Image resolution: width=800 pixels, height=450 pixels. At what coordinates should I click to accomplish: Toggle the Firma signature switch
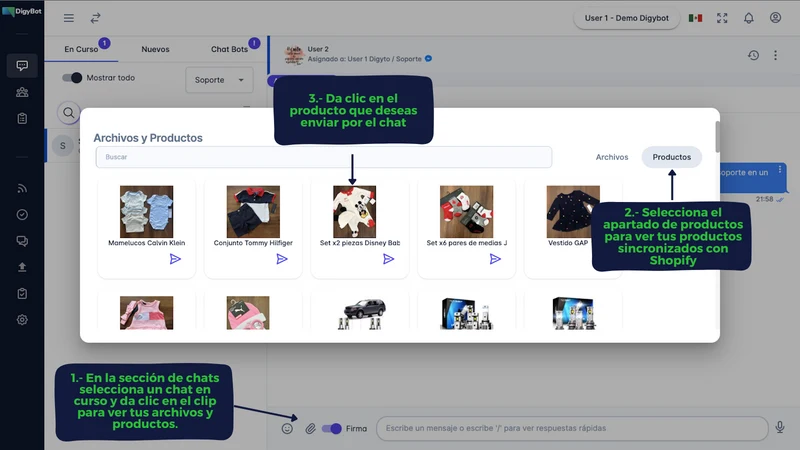click(332, 429)
